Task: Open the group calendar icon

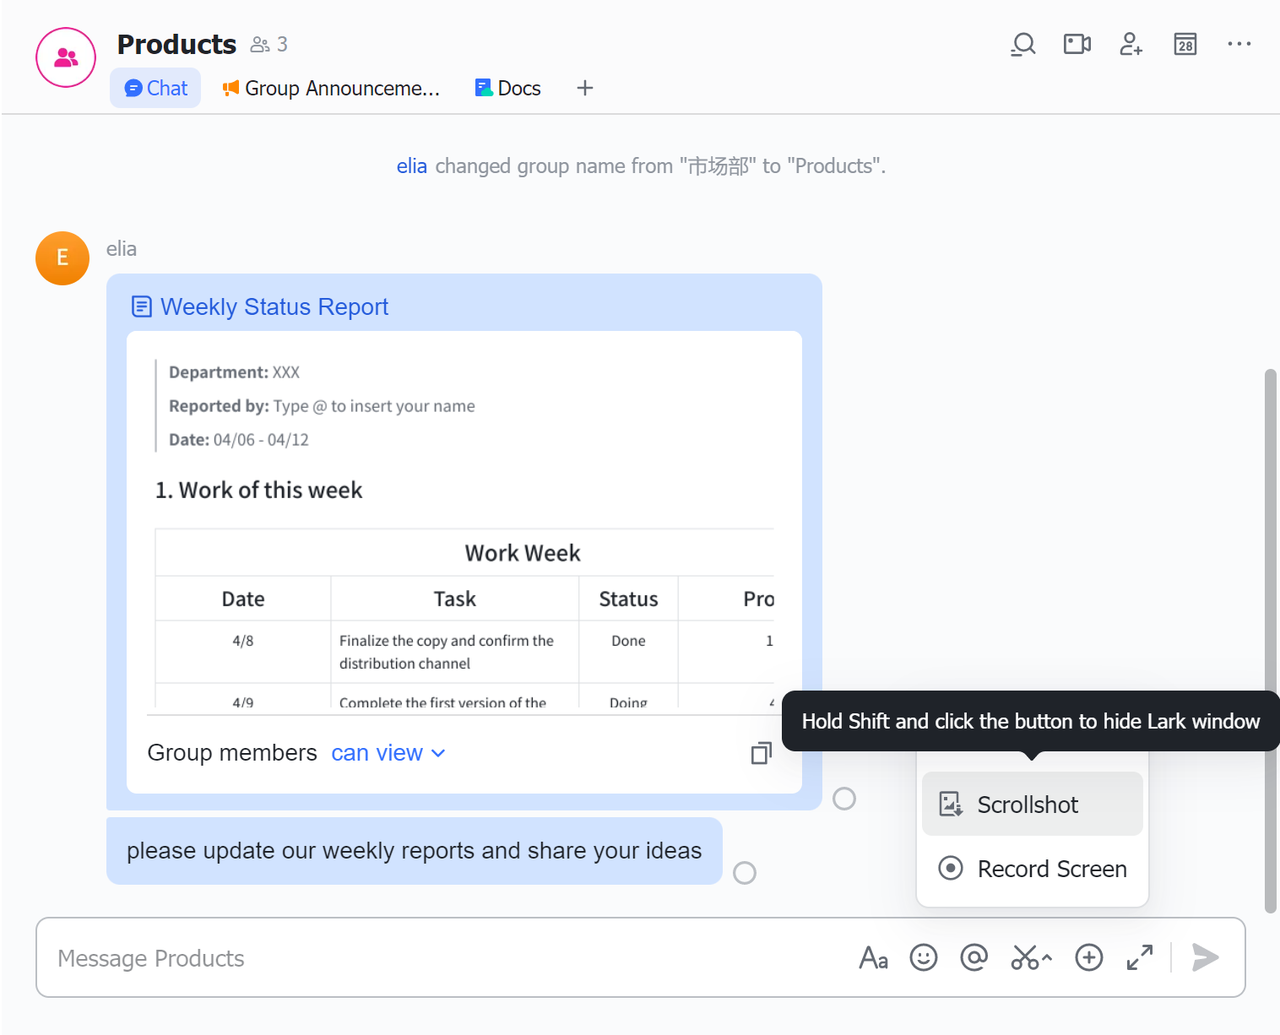Action: click(x=1185, y=44)
